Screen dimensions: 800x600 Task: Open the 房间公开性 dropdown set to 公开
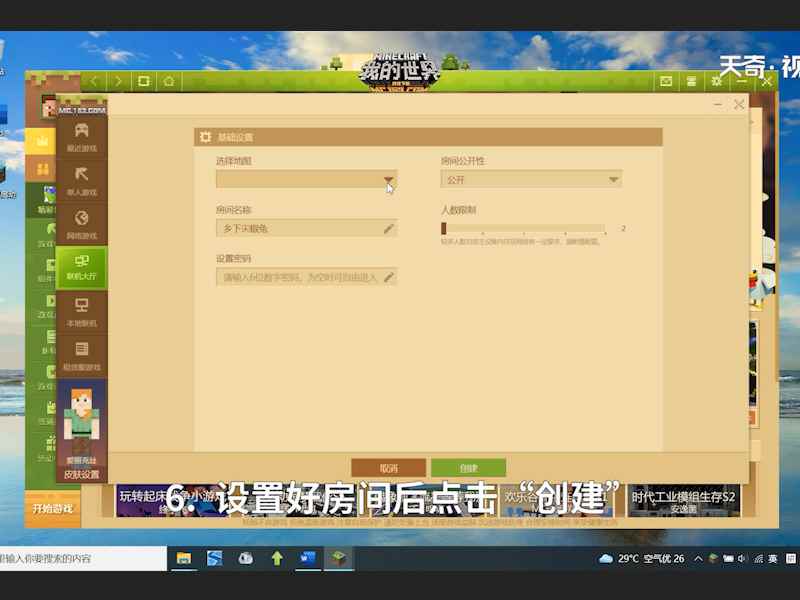click(531, 180)
